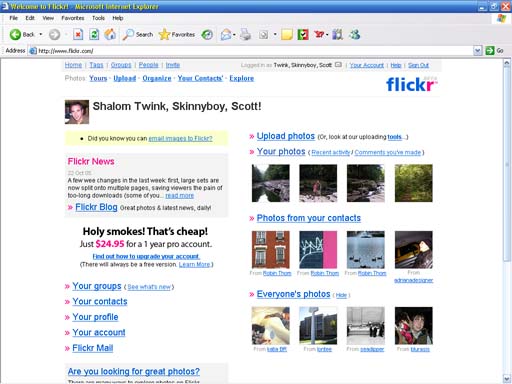512x384 pixels.
Task: Click read more in Flickr News
Action: [179, 196]
